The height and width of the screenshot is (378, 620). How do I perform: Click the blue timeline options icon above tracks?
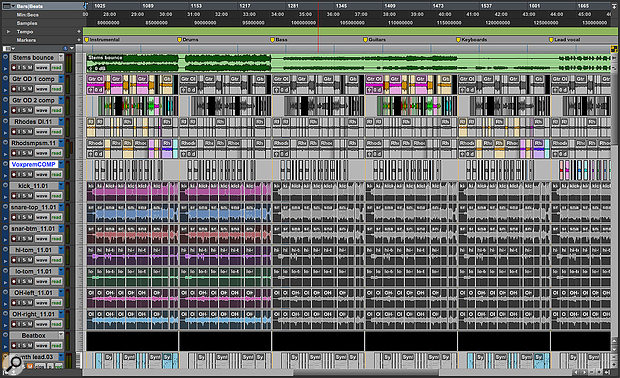tap(66, 48)
